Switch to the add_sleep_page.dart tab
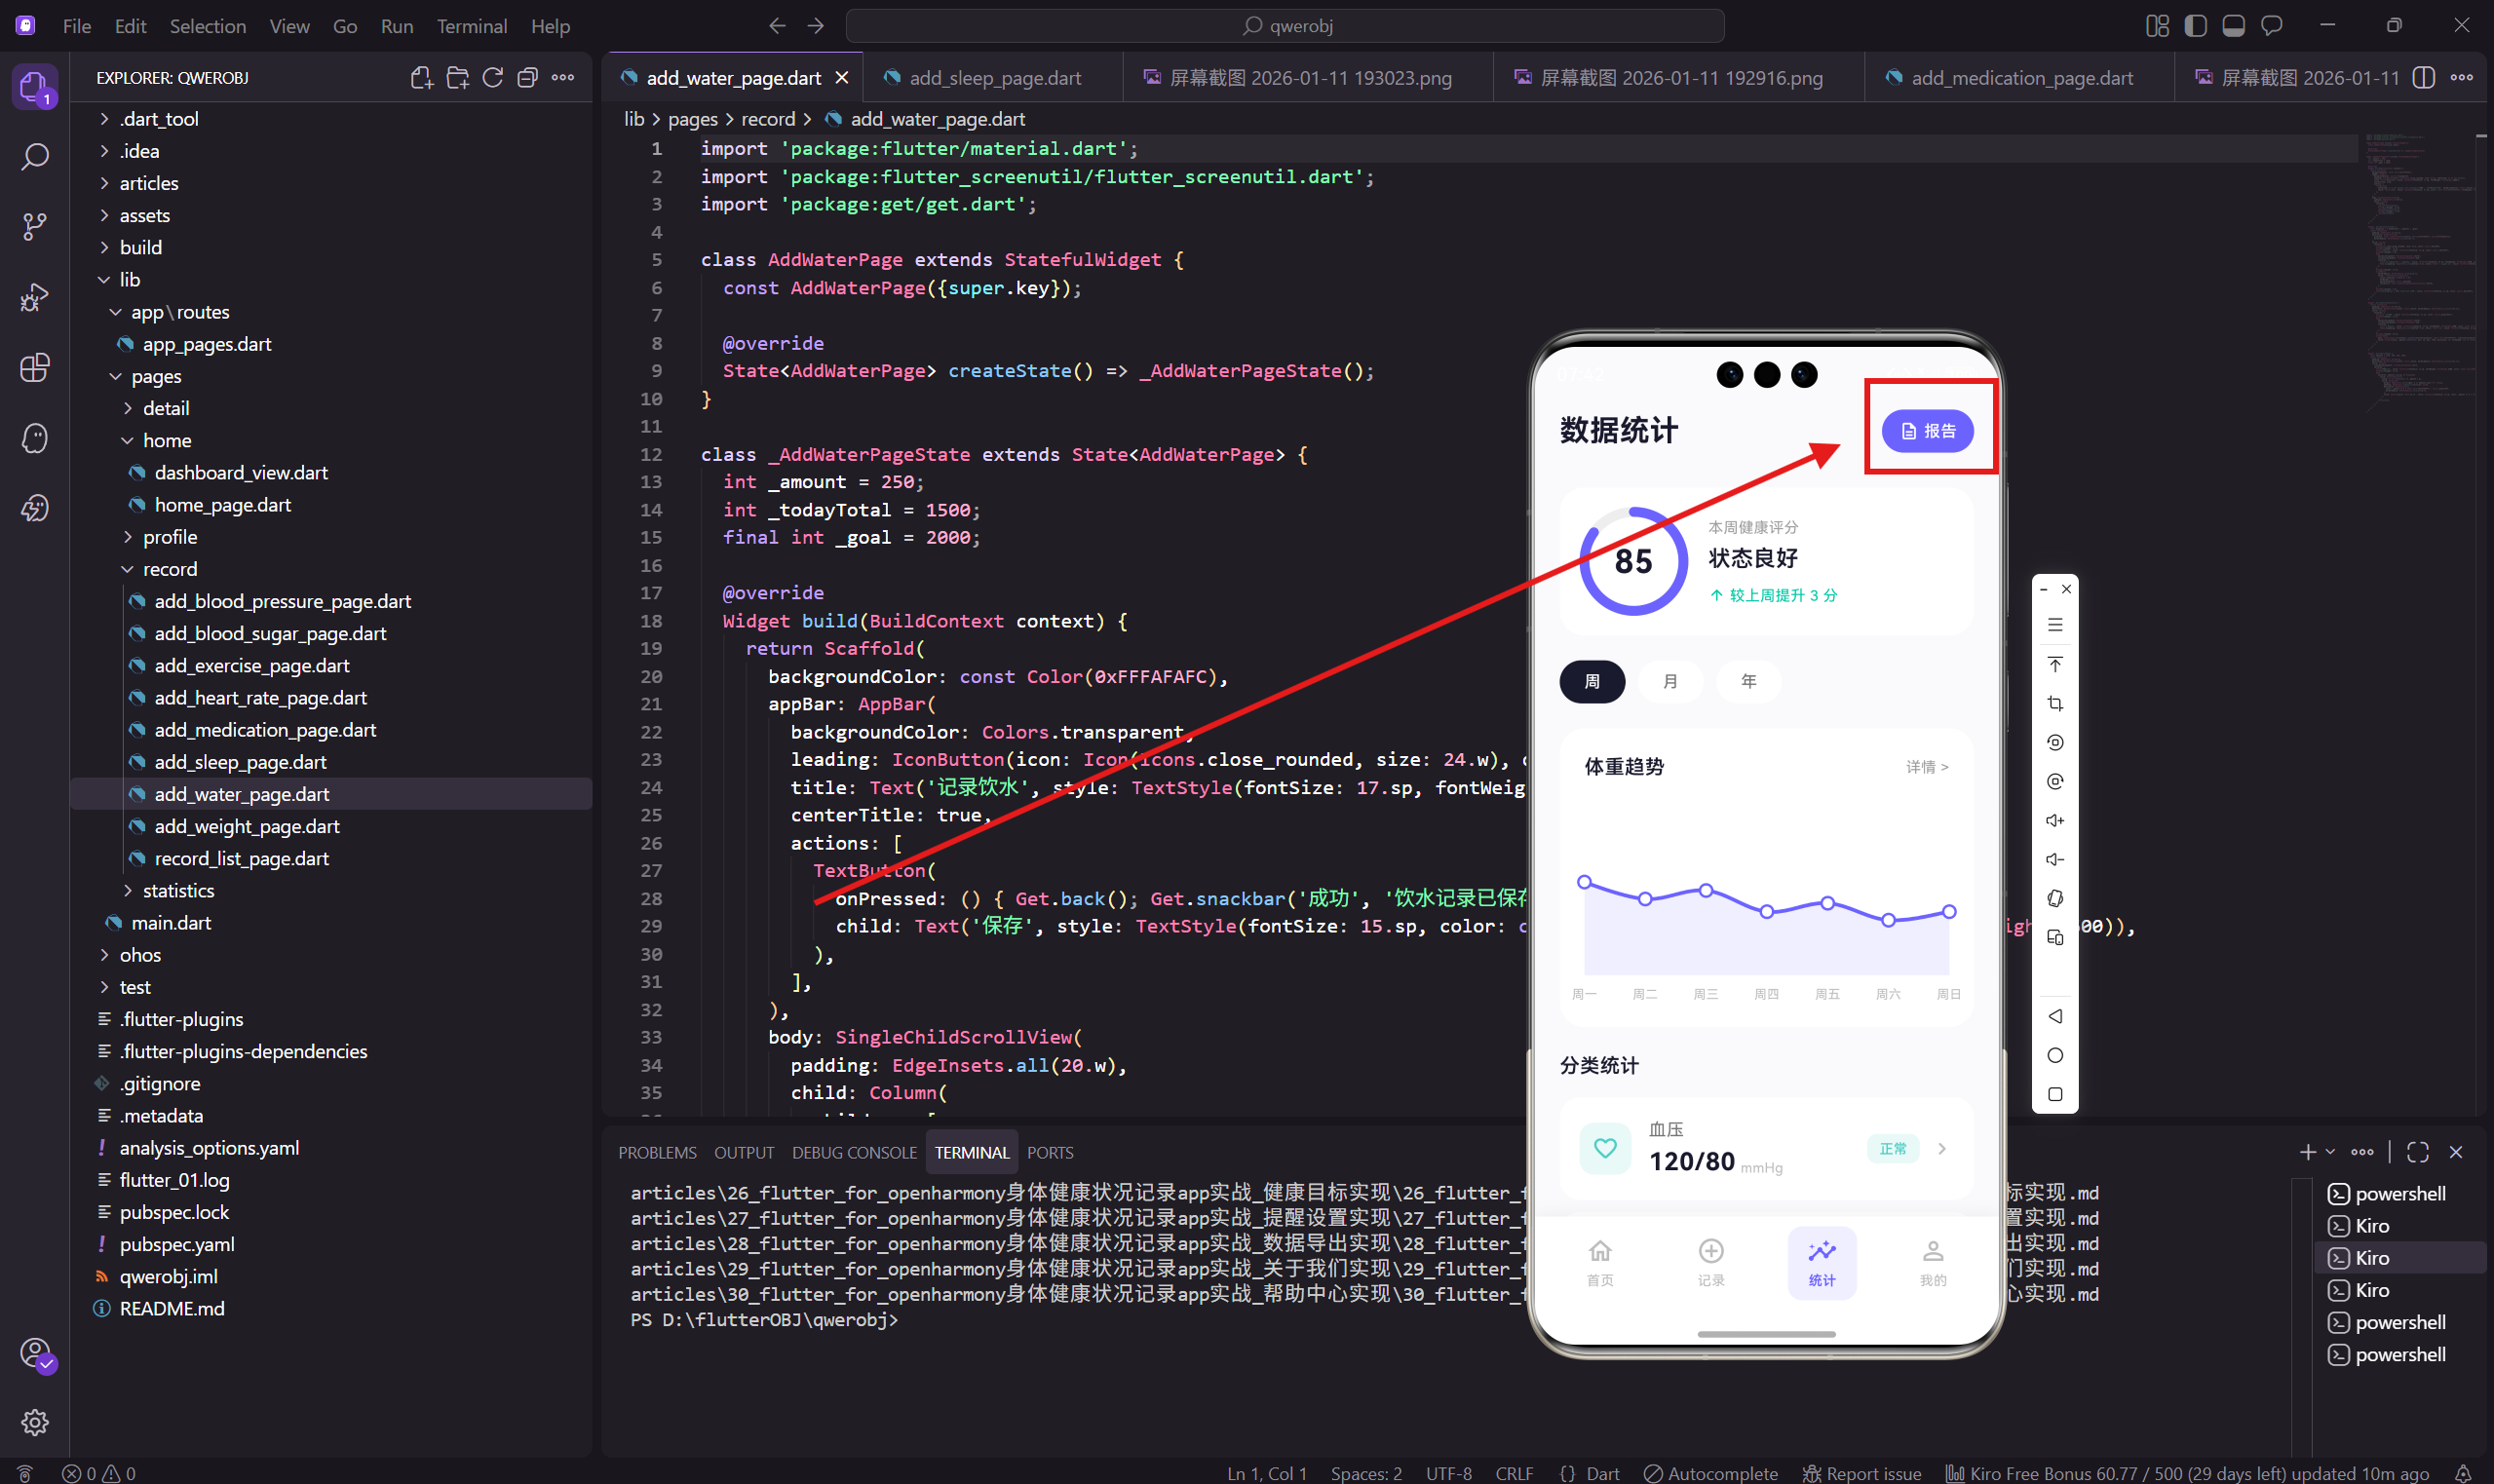 point(994,78)
